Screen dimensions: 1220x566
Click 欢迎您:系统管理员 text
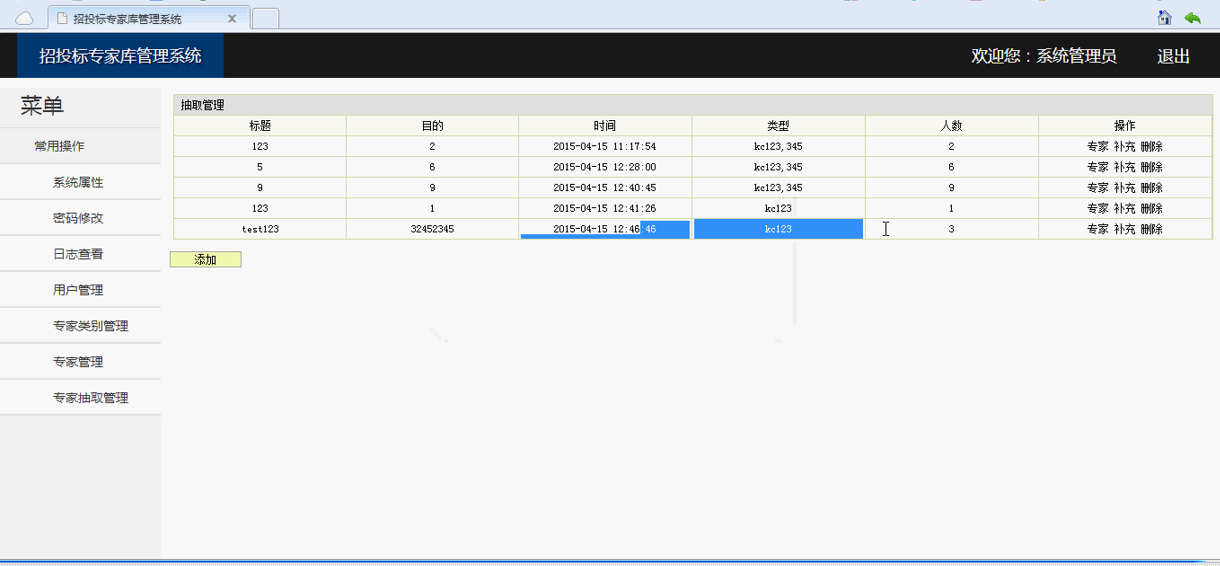(1043, 56)
